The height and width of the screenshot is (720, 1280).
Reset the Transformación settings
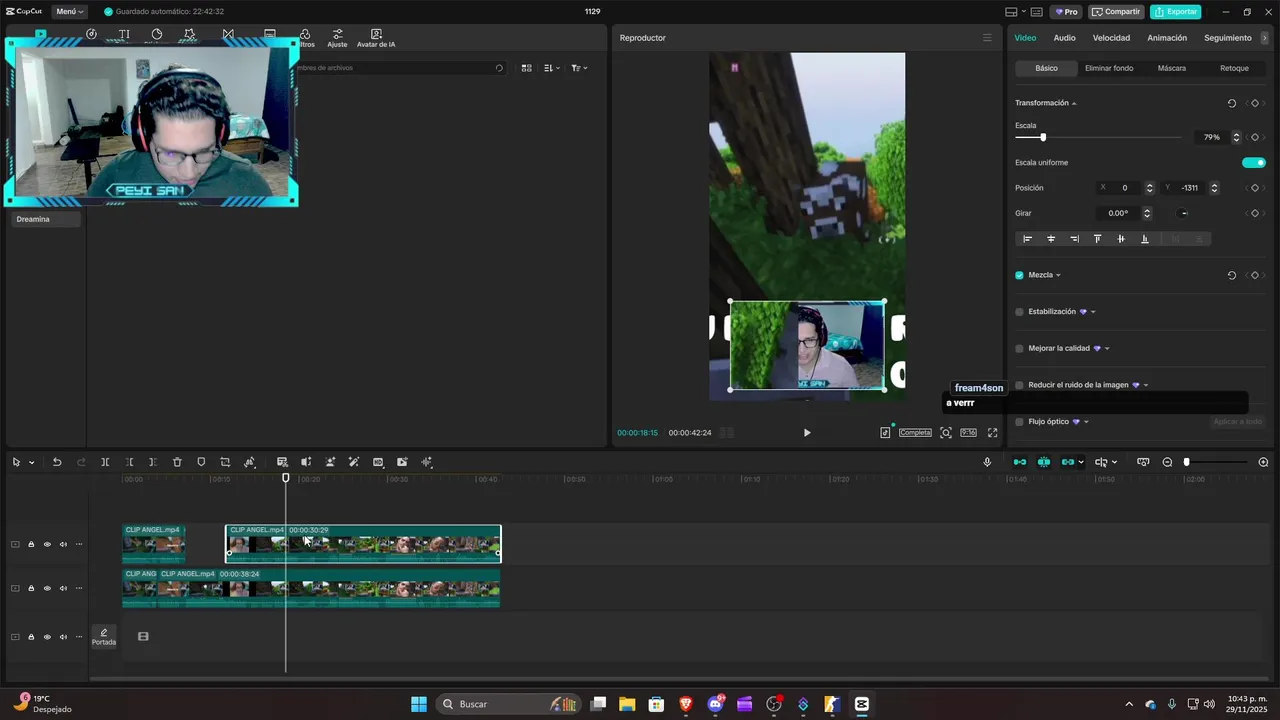tap(1231, 103)
